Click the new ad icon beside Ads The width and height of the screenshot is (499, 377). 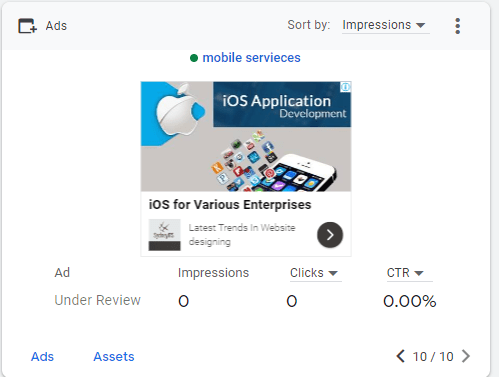(27, 26)
